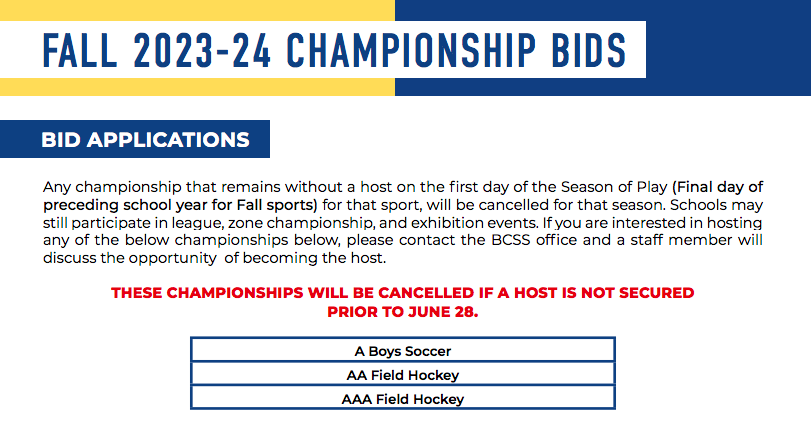Screen dimensions: 811x430
Task: Click the 'BCSS office' mention in paragraph
Action: (534, 240)
